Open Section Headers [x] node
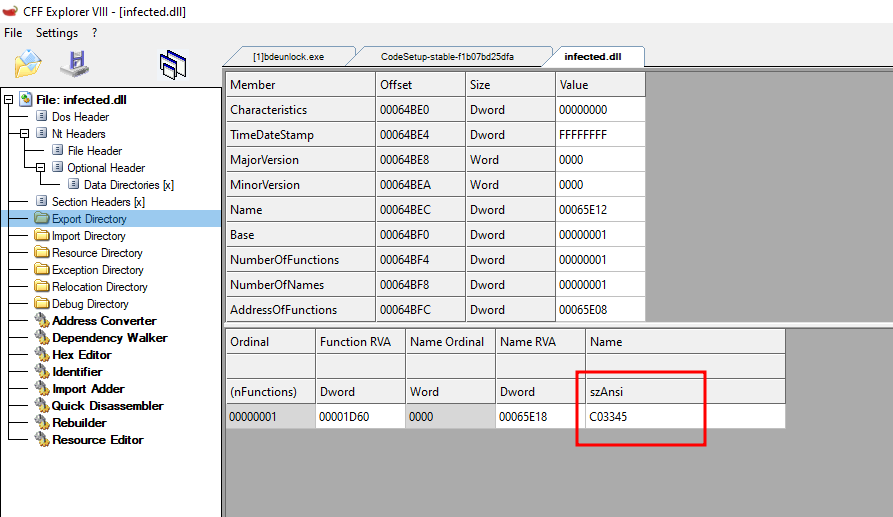This screenshot has height=517, width=893. tap(98, 202)
